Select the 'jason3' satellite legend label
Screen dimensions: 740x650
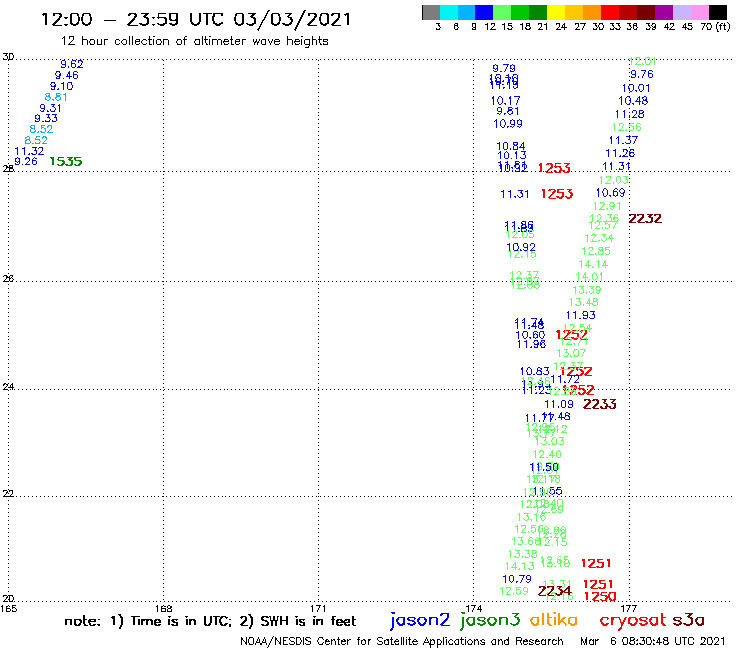click(x=490, y=620)
